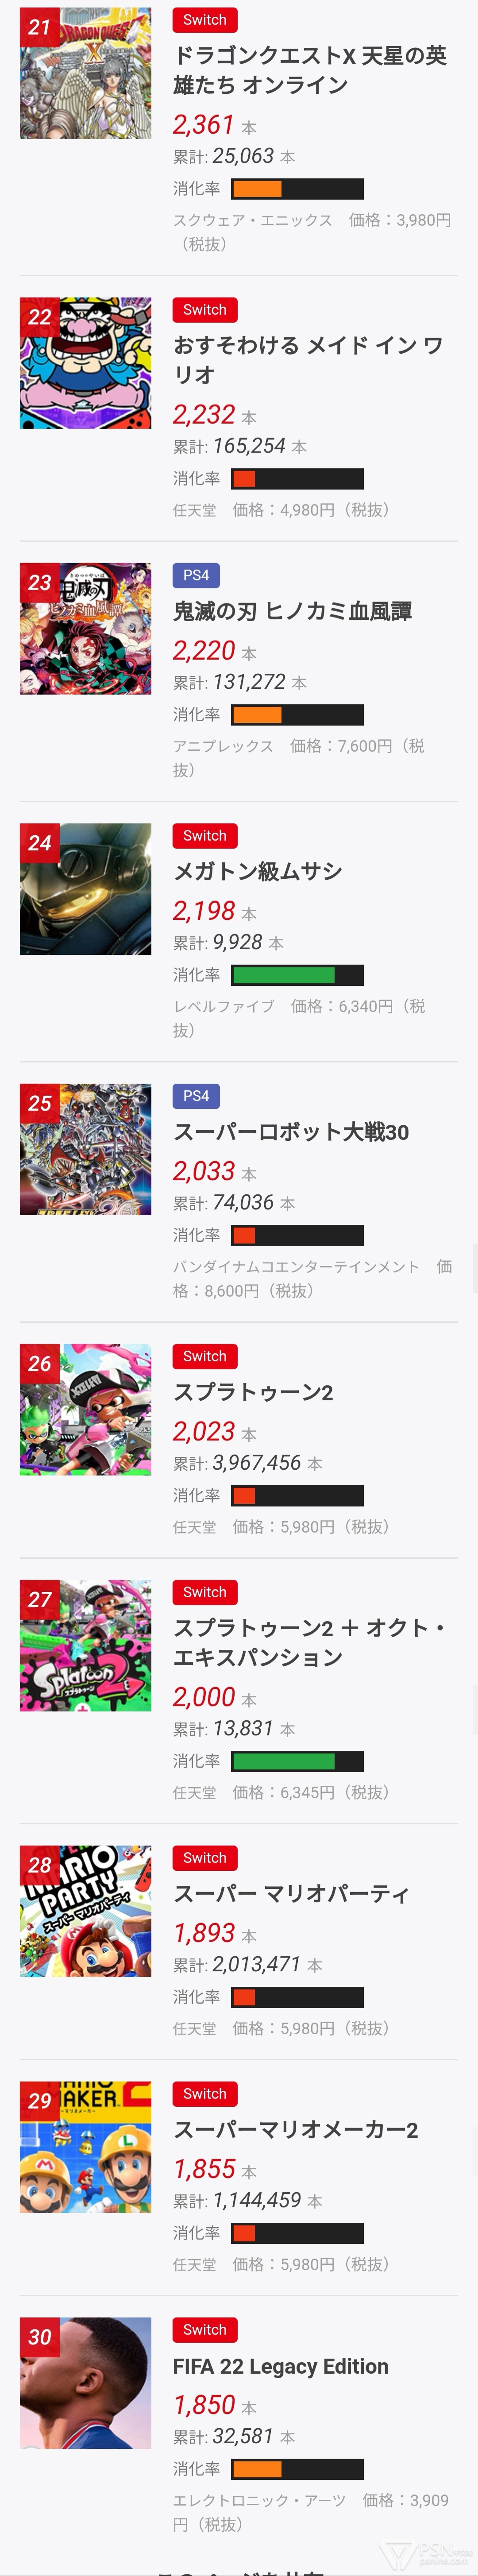The height and width of the screenshot is (2576, 478).
Task: Open the Dragon Quest X cover thumbnail
Action: [x=86, y=73]
